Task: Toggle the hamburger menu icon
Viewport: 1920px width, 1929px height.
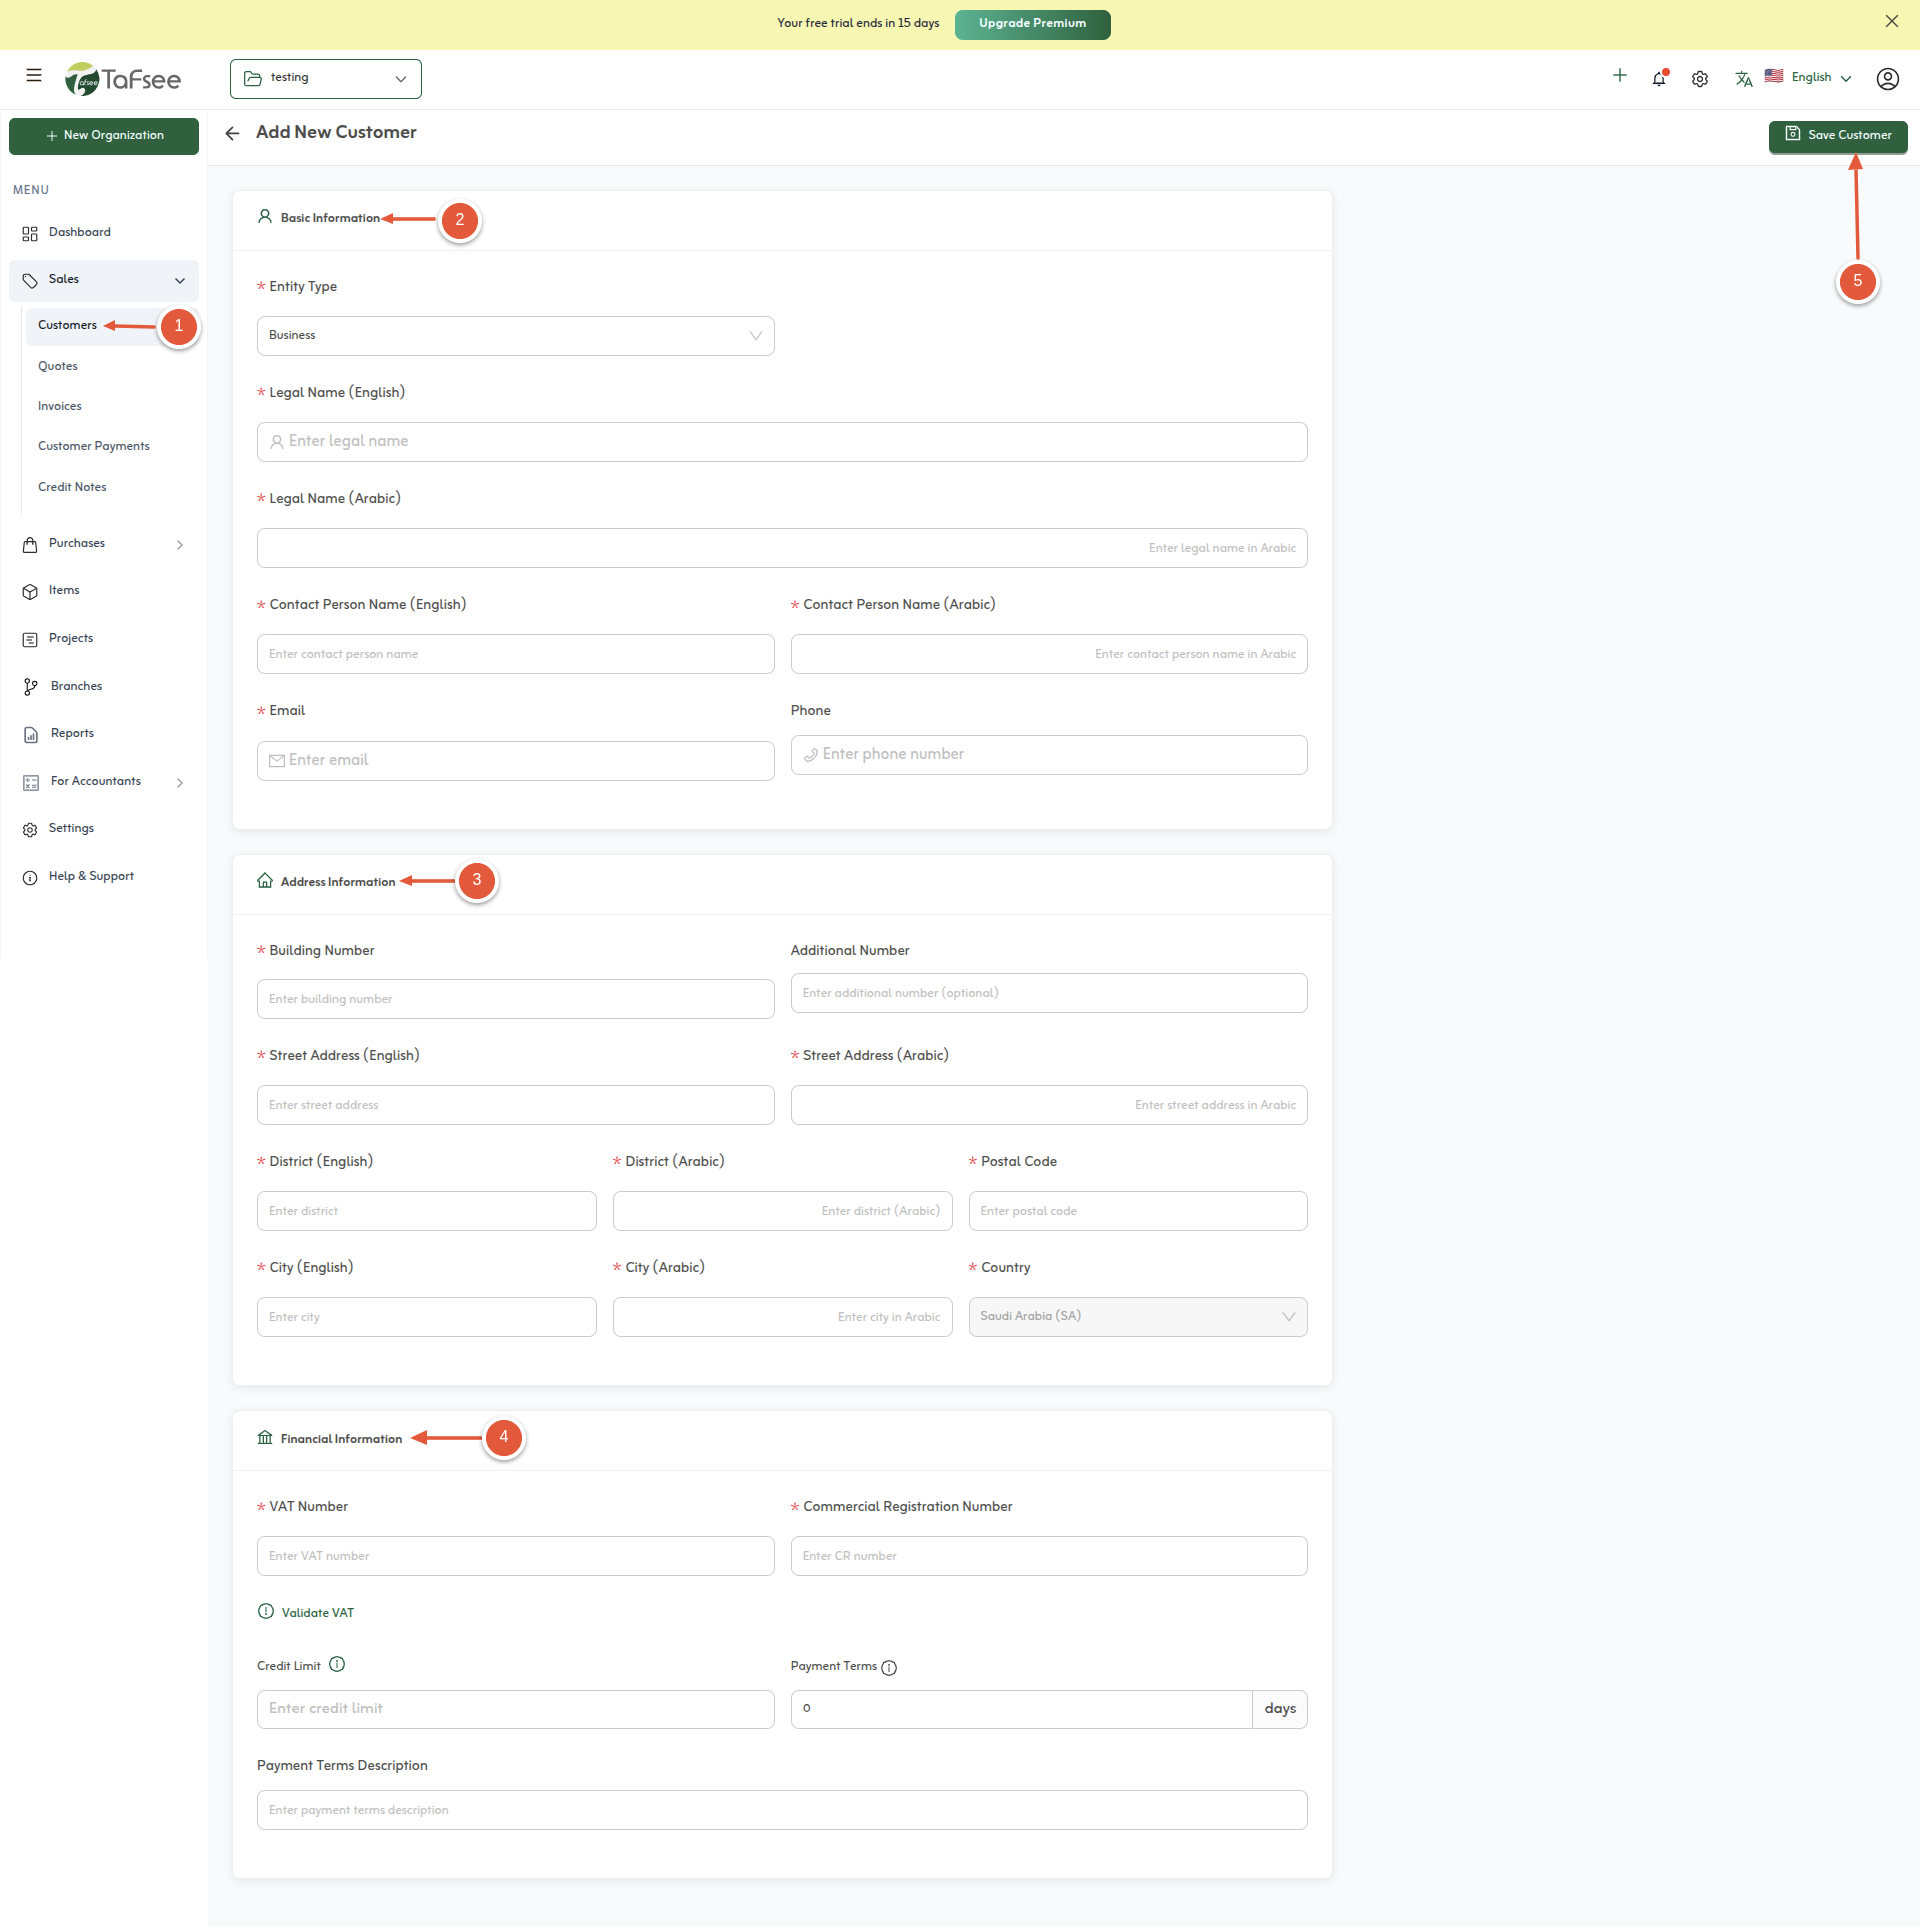Action: coord(34,76)
